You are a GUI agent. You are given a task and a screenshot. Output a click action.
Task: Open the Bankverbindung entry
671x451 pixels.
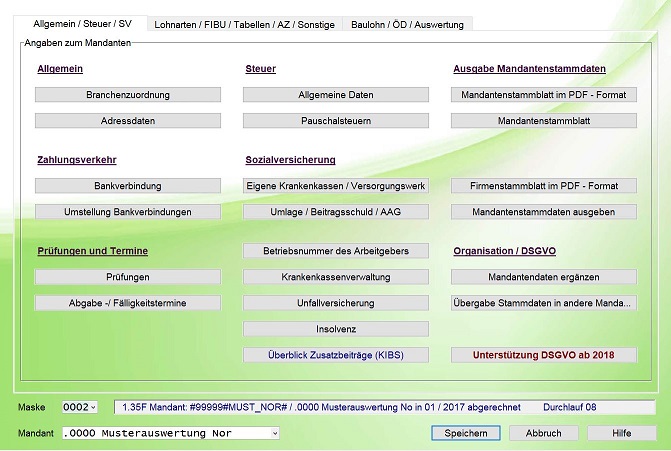pos(128,186)
